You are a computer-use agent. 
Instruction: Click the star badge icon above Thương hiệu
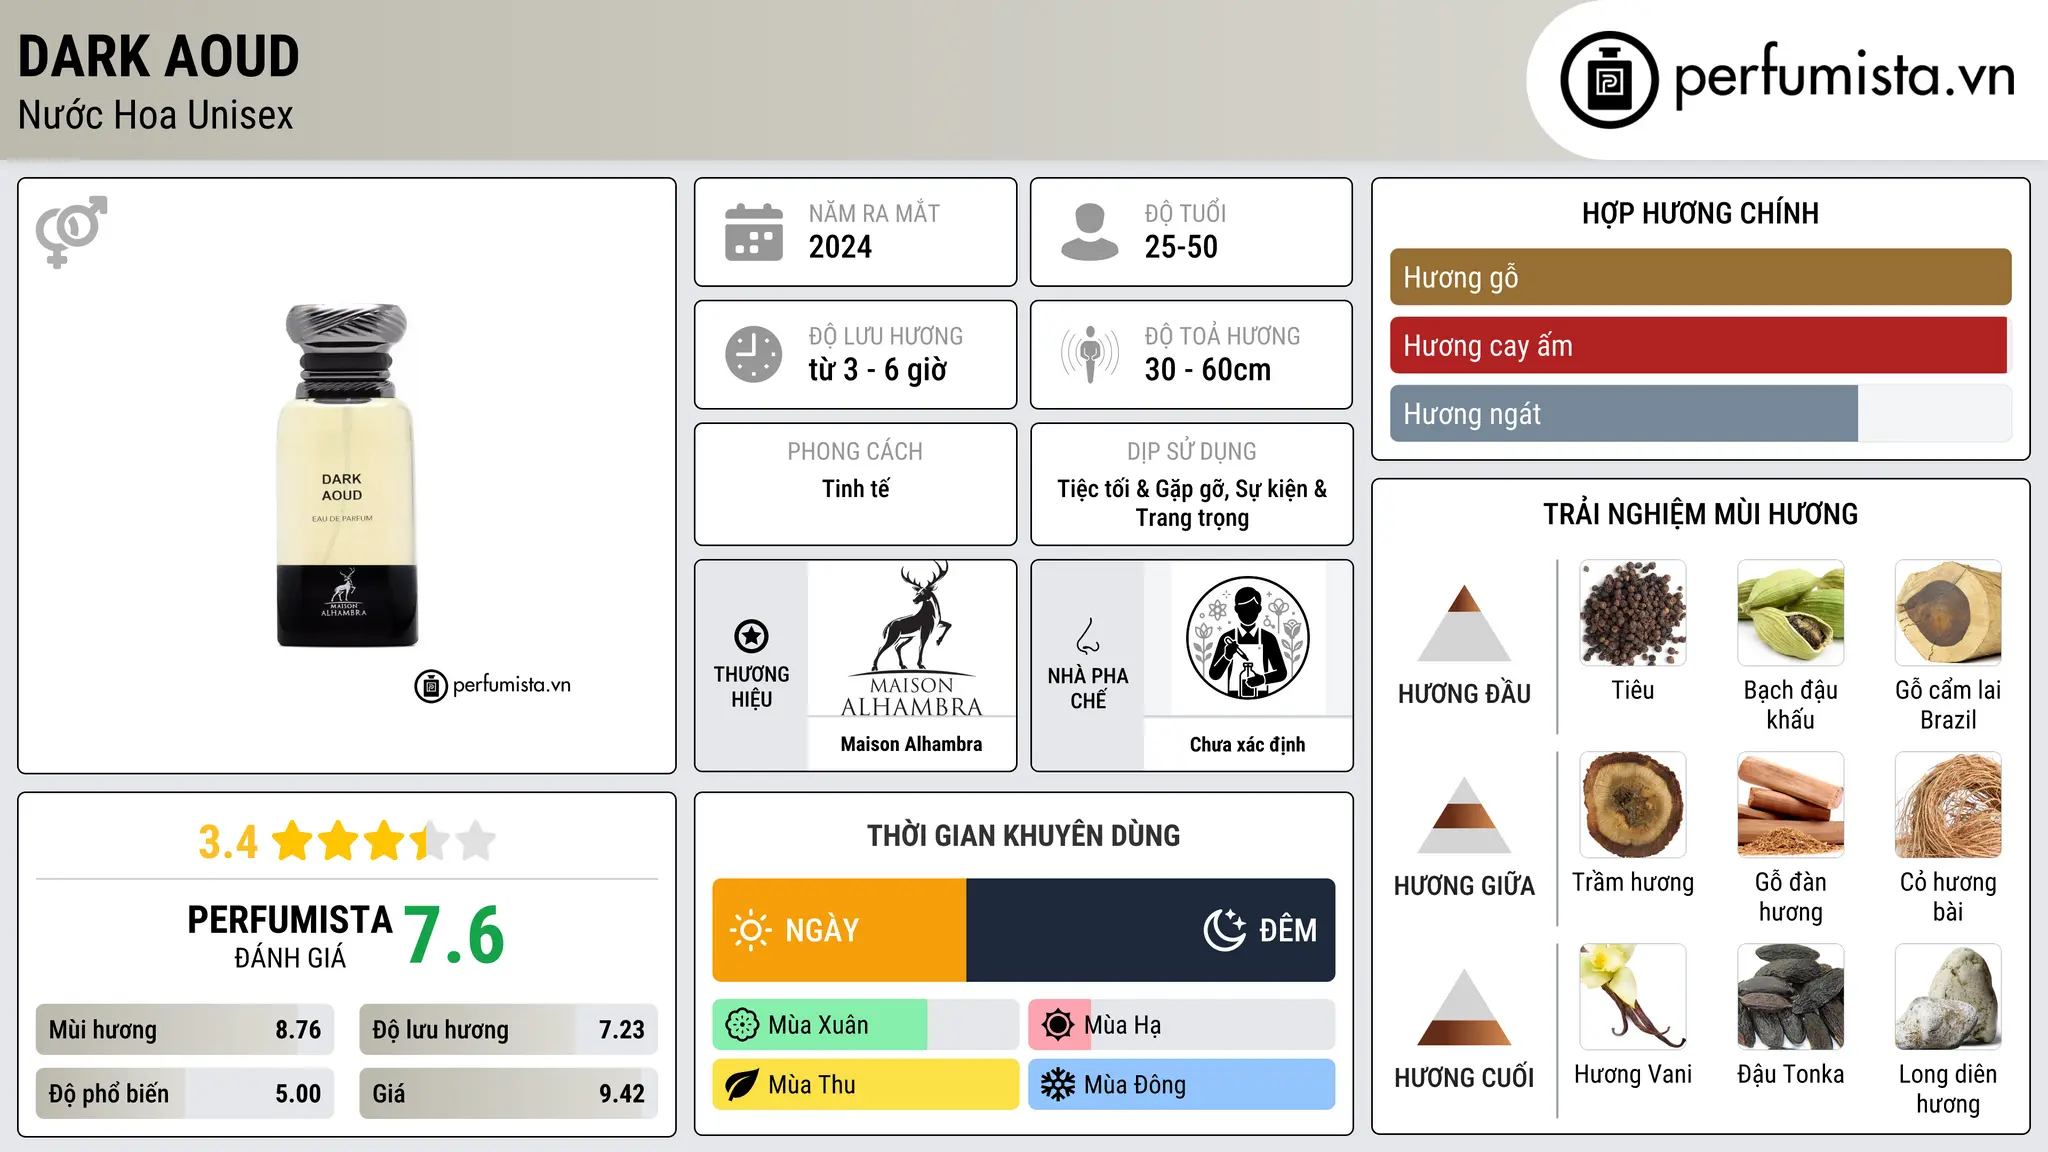751,636
